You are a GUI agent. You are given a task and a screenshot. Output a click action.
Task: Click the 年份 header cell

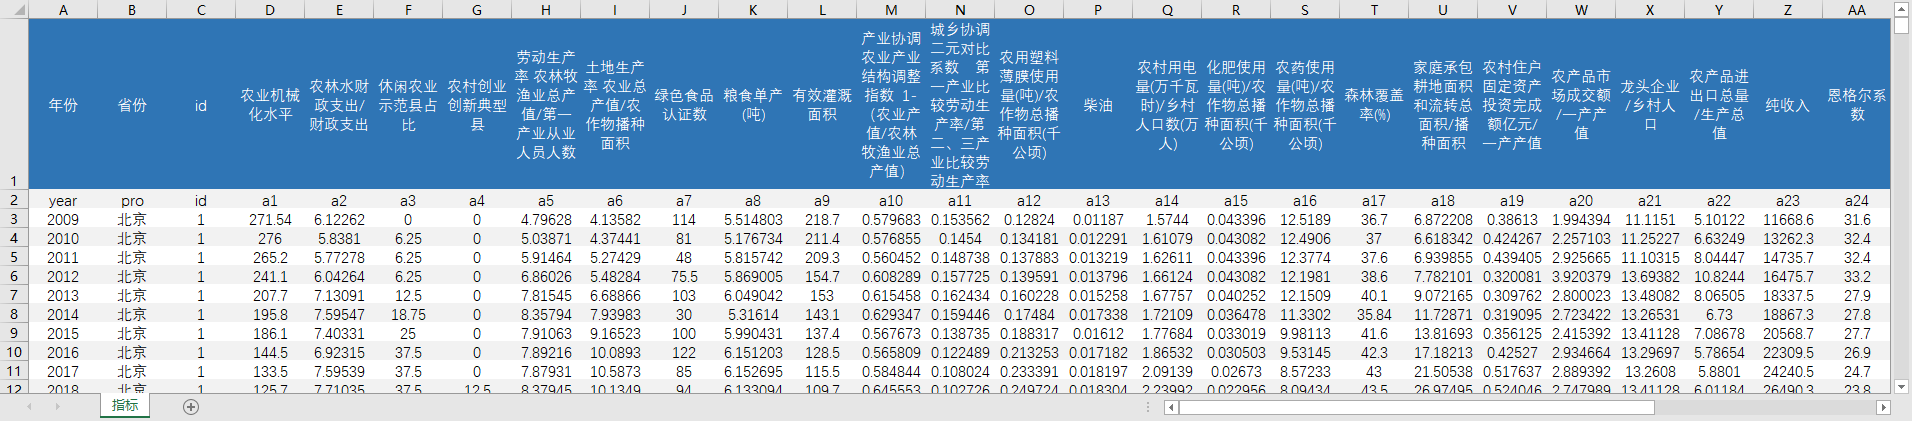[63, 105]
